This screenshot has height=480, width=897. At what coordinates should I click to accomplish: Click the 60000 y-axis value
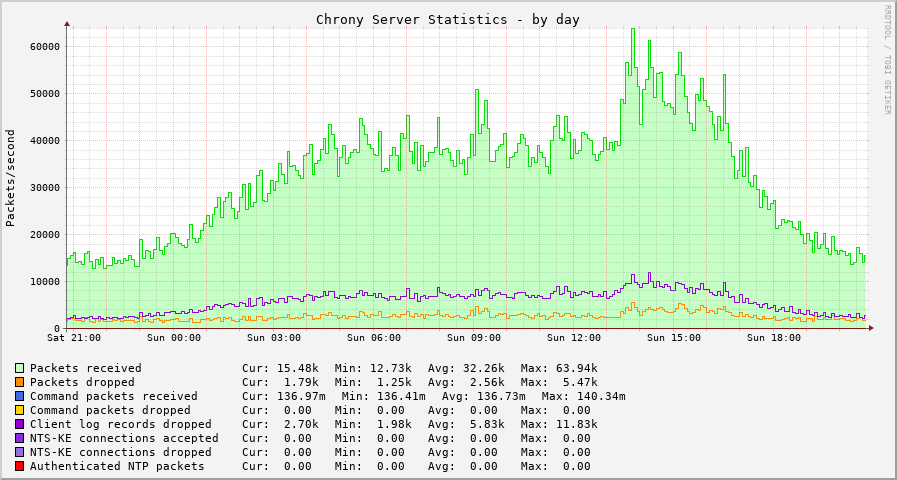[45, 47]
